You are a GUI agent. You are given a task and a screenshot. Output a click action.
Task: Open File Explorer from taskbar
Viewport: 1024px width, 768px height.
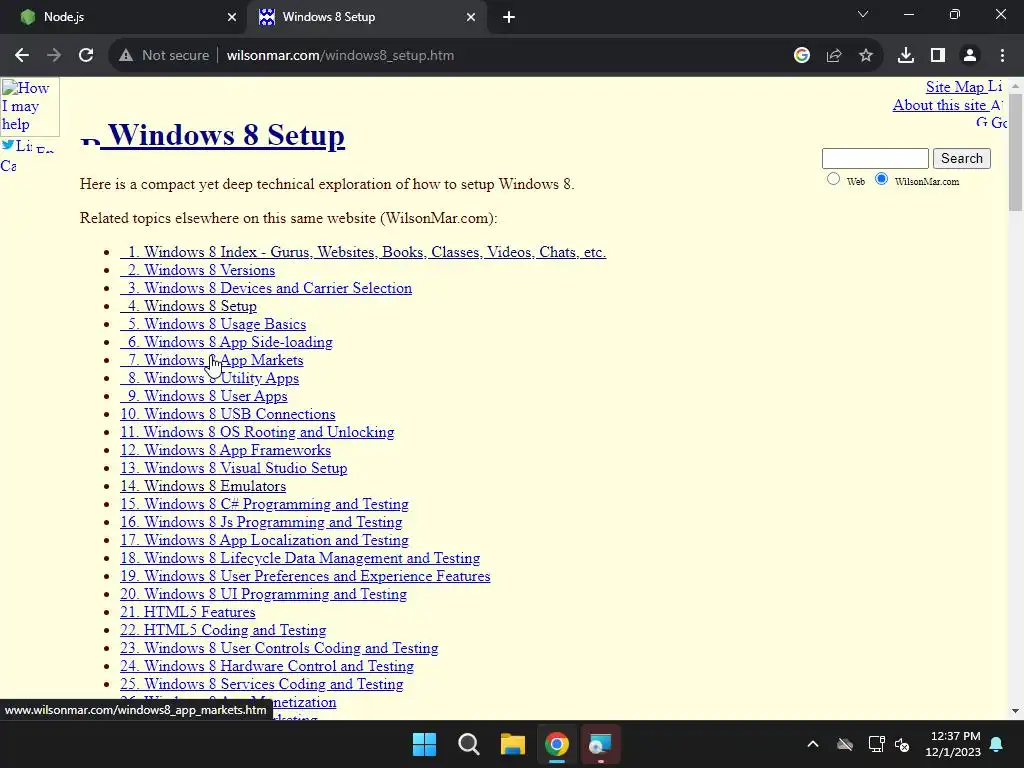(x=513, y=744)
